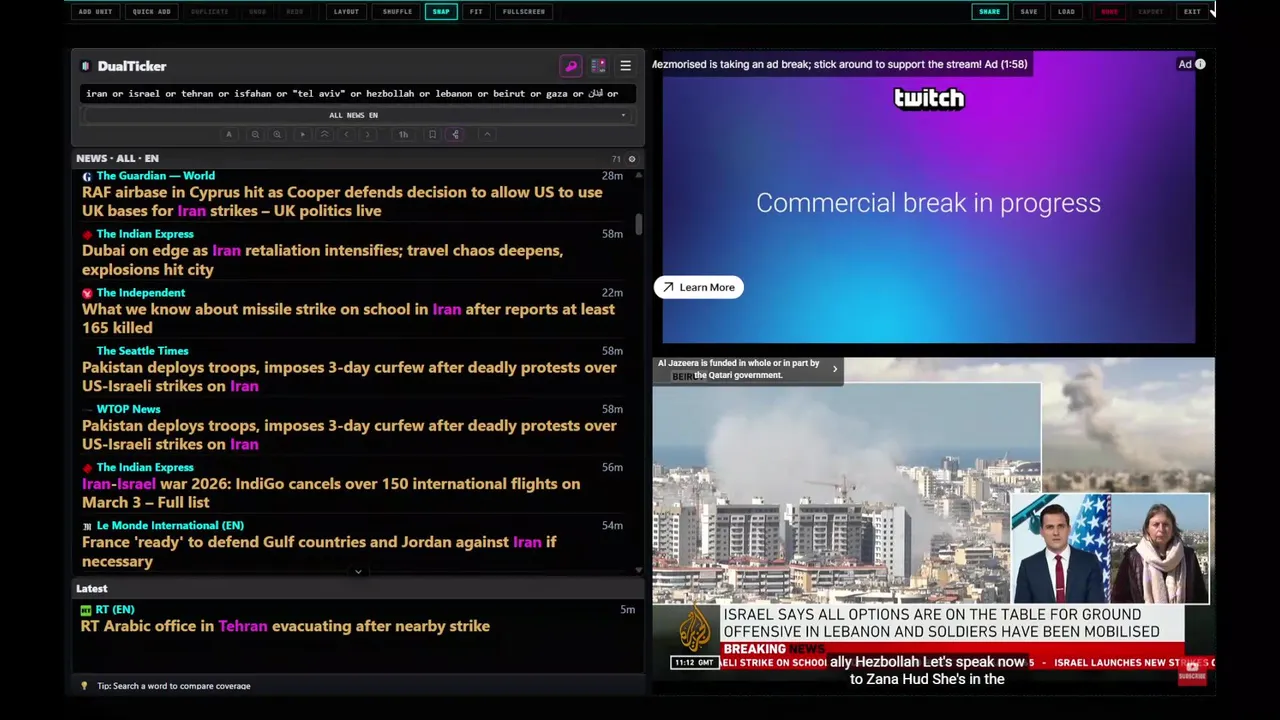Screen dimensions: 1280x720
Task: Open France 'ready' to defend Gulf headline
Action: pos(319,551)
